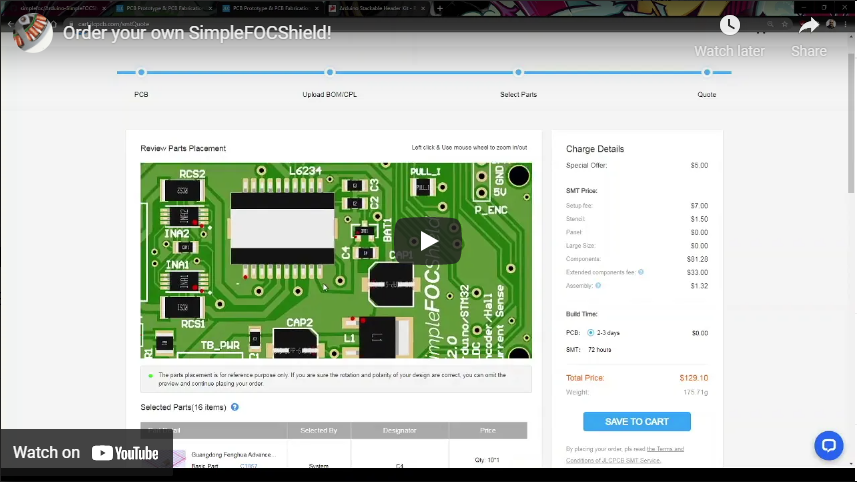857x482 pixels.
Task: Click the PCB step marker
Action: (141, 72)
